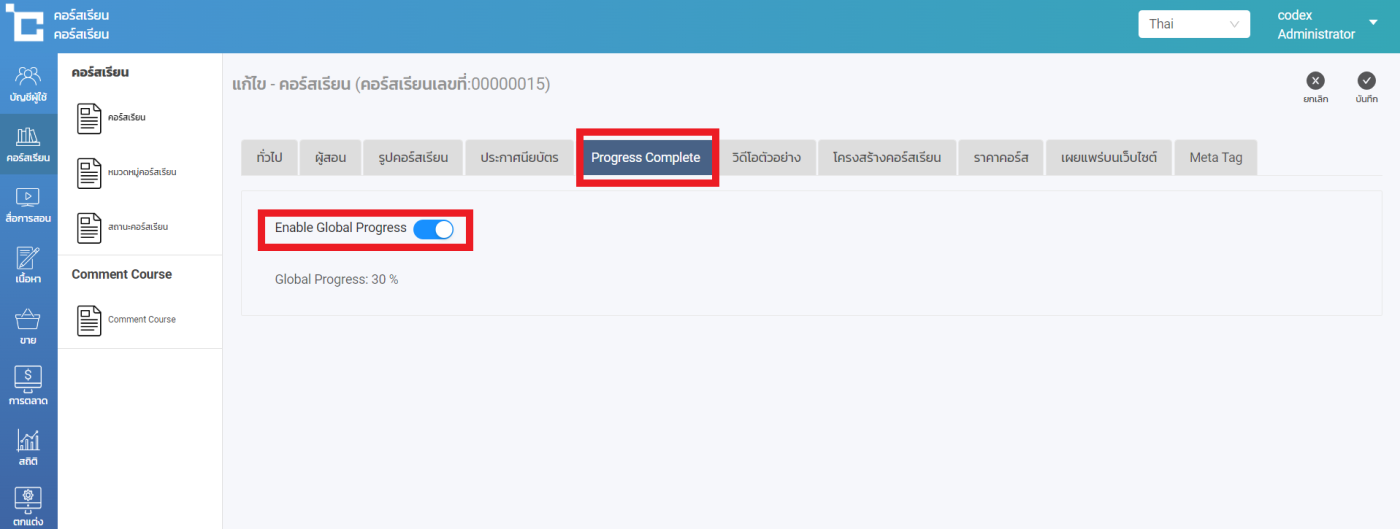Click the cancel X icon
Viewport: 1400px width, 529px height.
(1315, 81)
